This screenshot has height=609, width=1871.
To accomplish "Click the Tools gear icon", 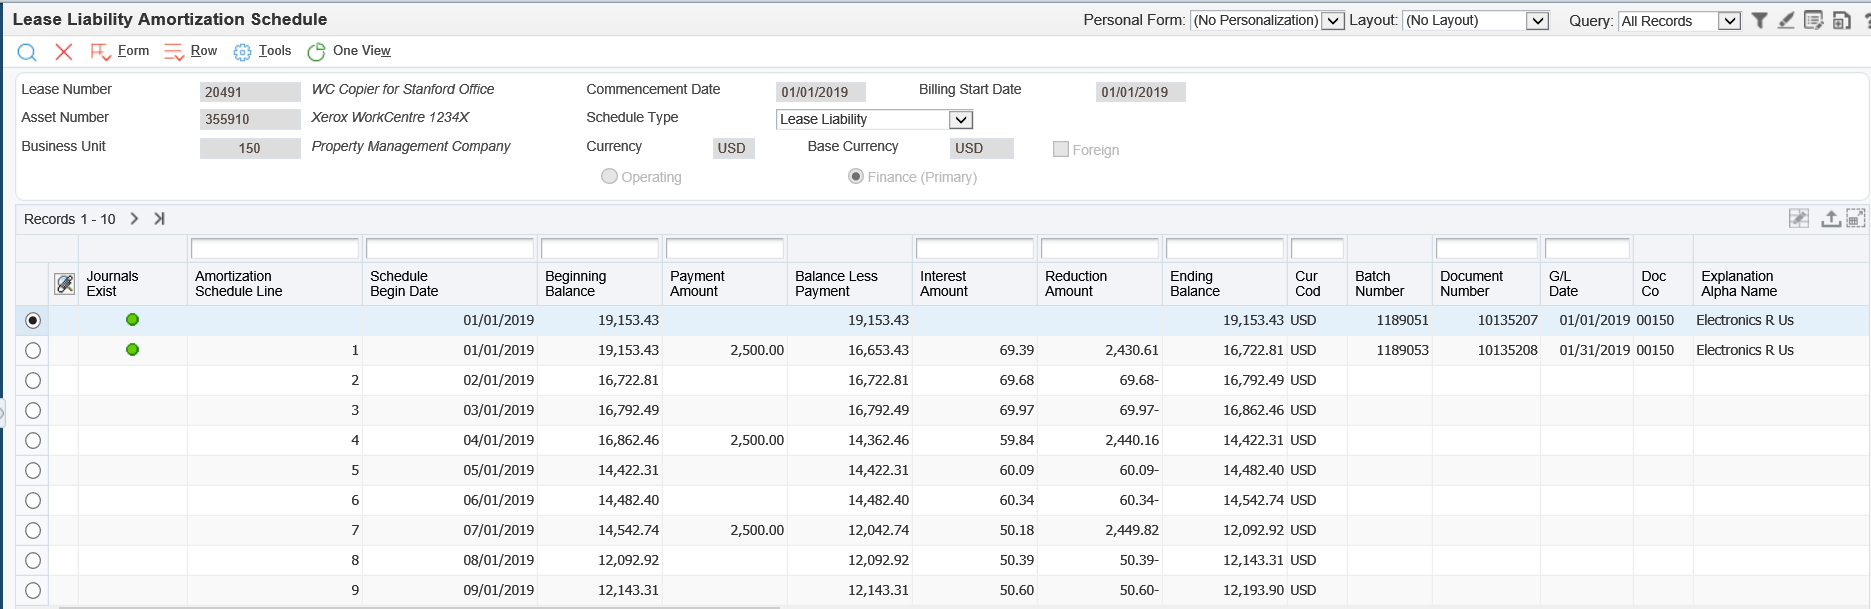I will tap(242, 52).
